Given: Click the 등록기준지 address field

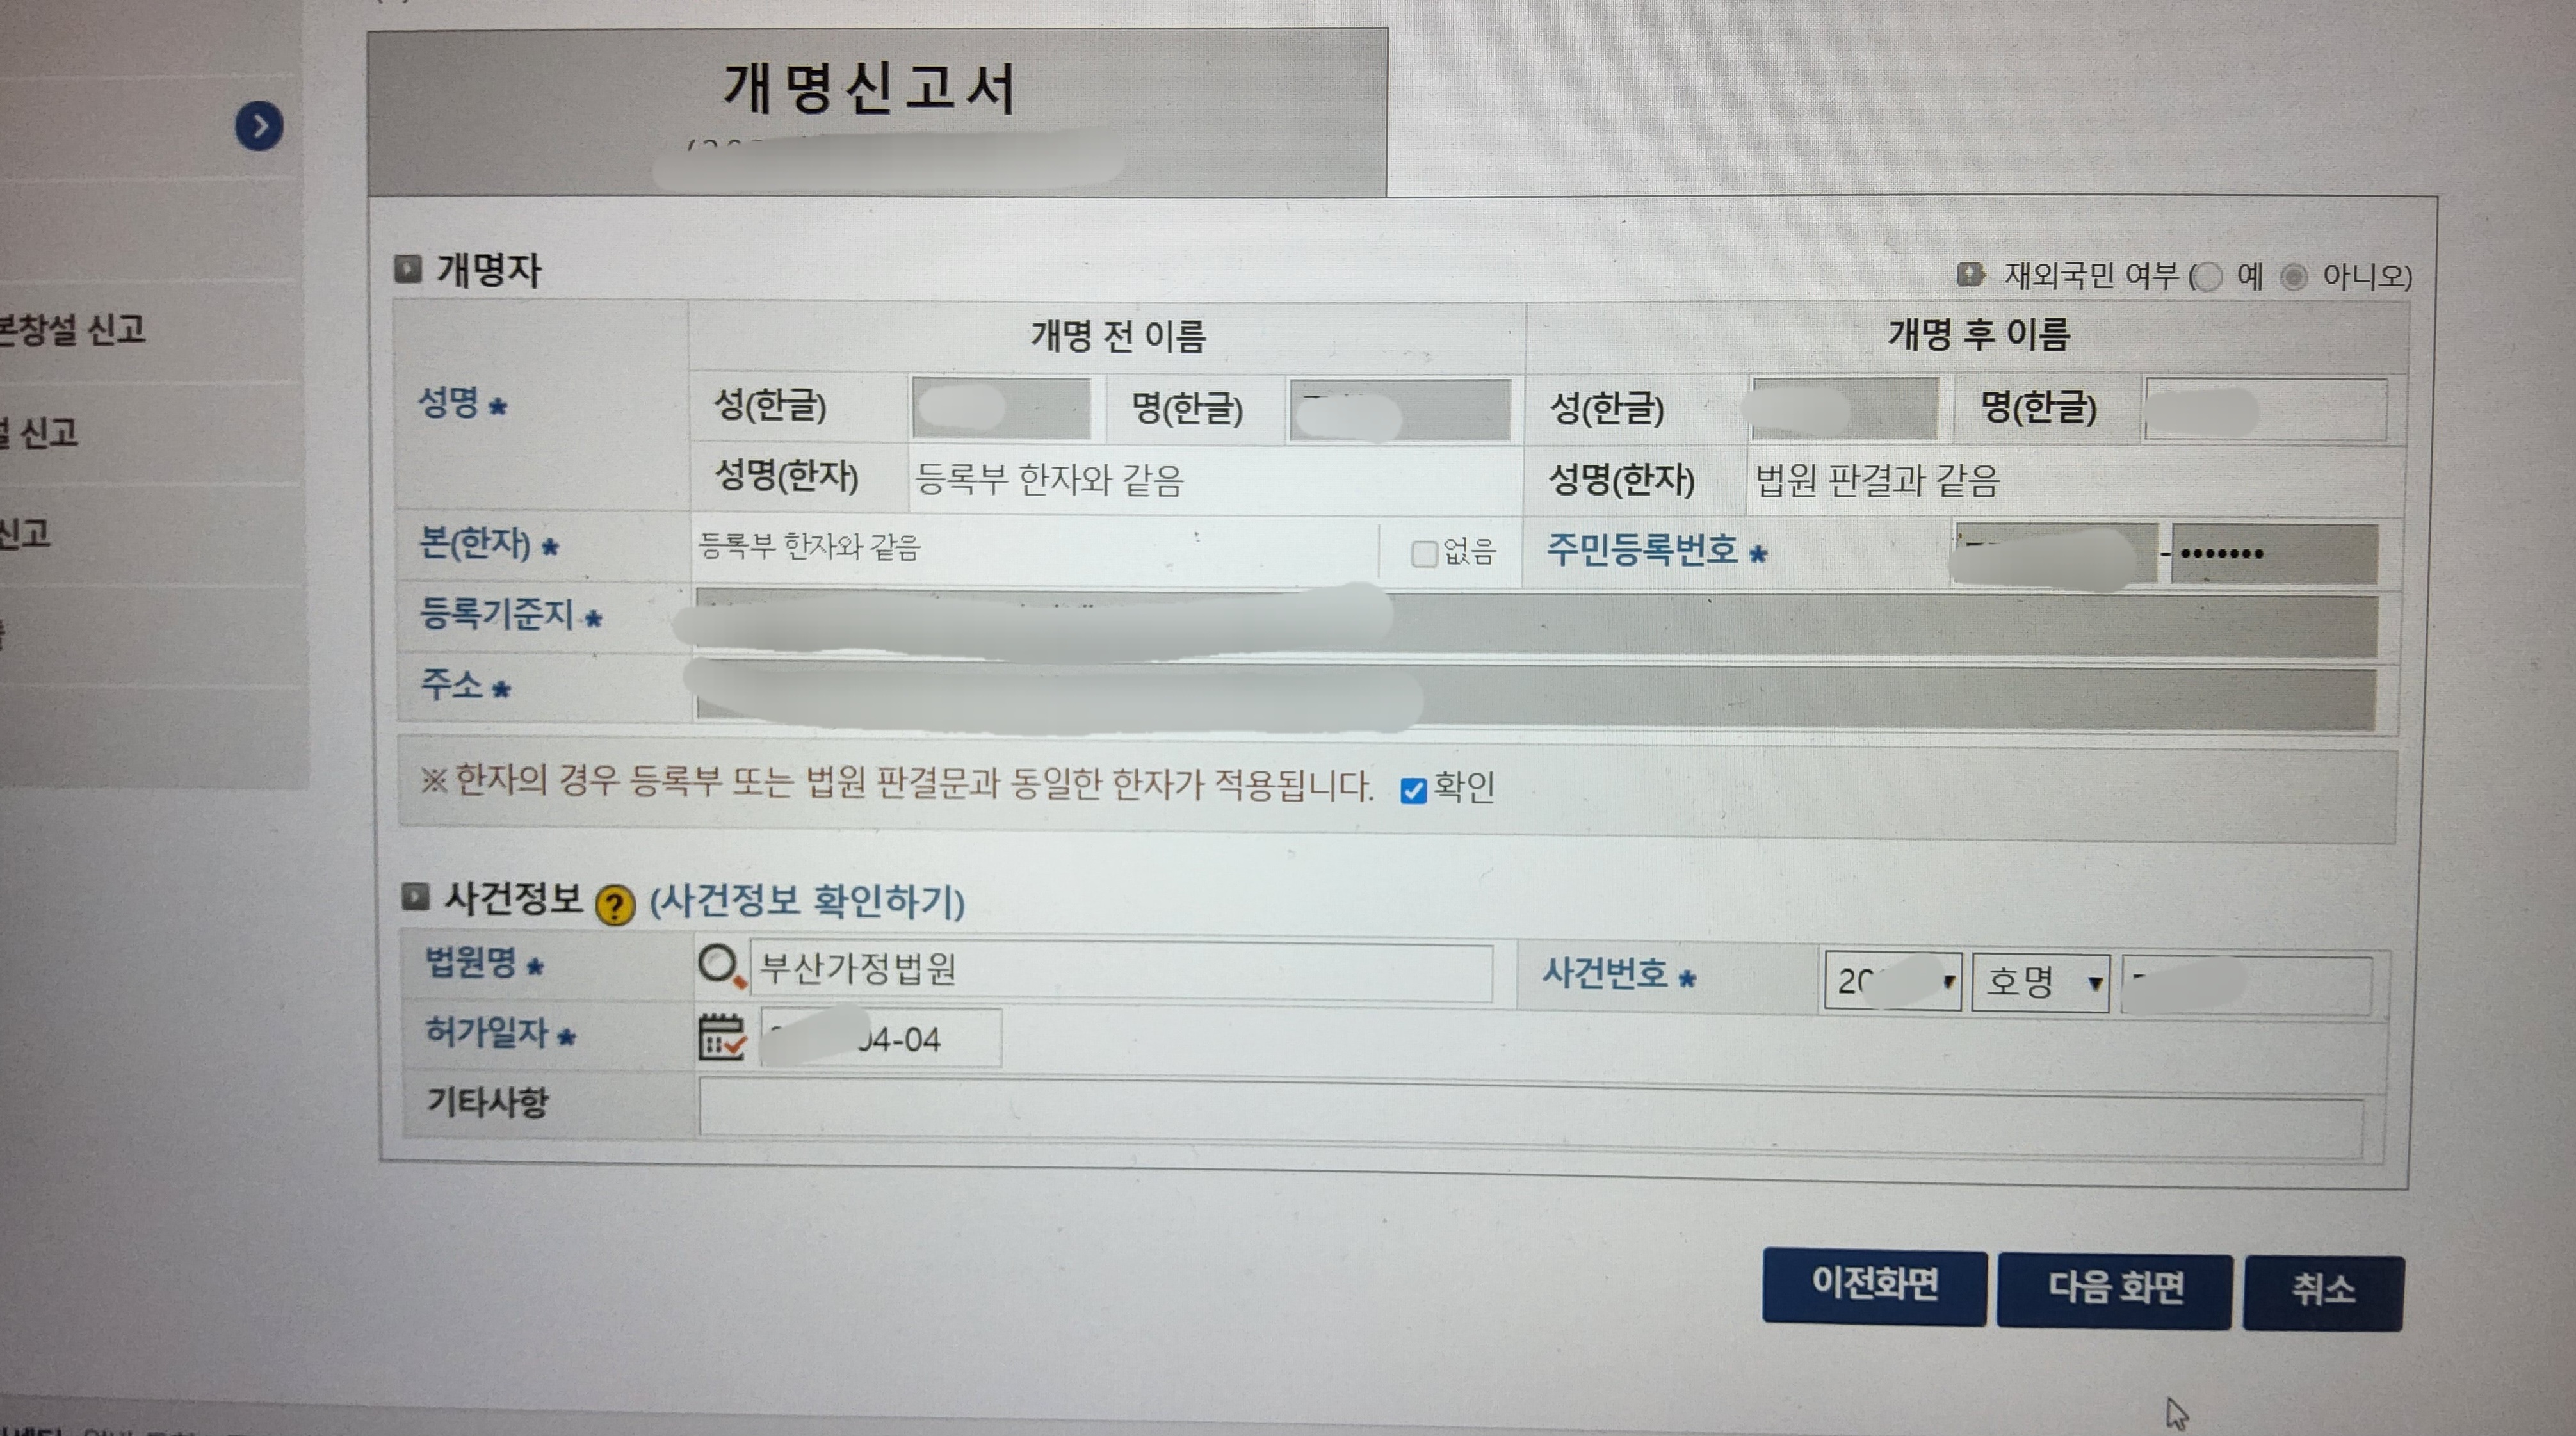Looking at the screenshot, I should (x=1536, y=624).
